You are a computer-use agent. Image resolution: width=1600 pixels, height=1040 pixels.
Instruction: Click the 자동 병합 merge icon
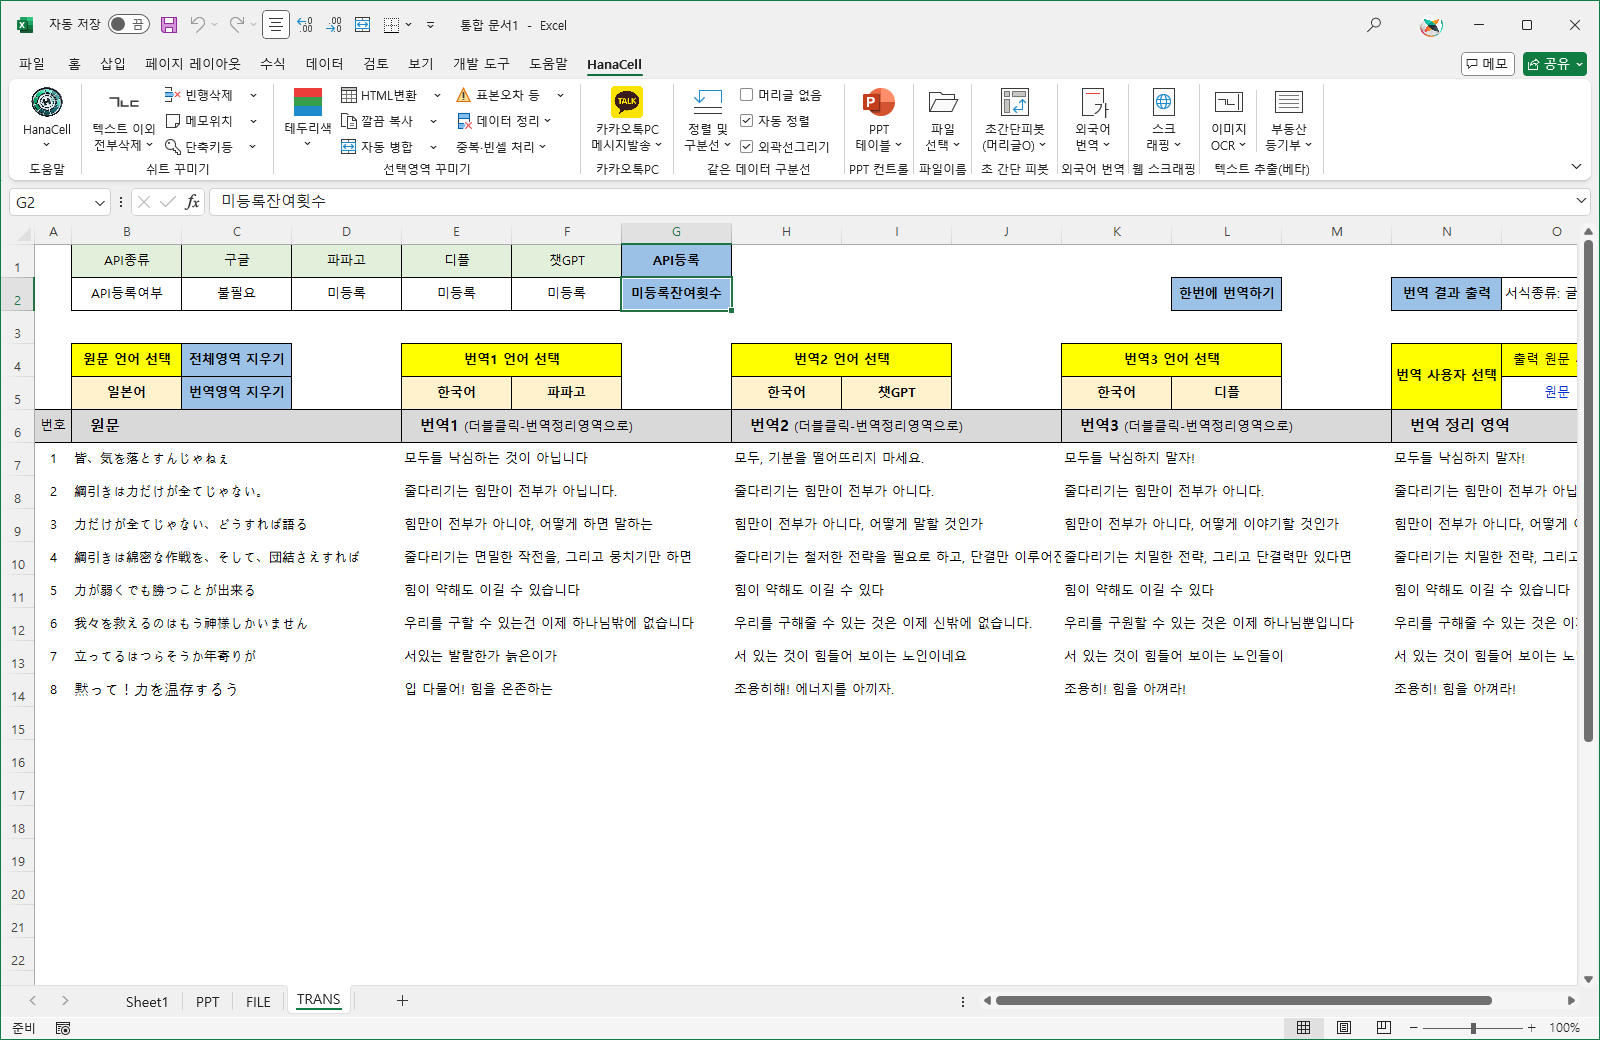click(349, 147)
